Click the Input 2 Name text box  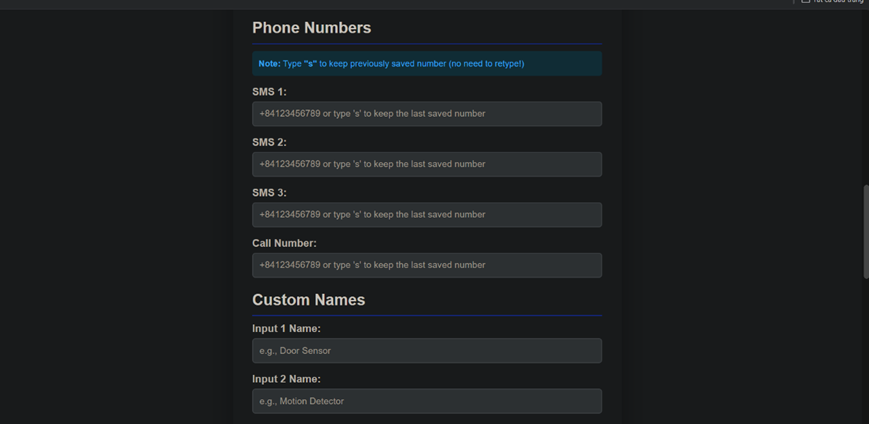tap(426, 401)
